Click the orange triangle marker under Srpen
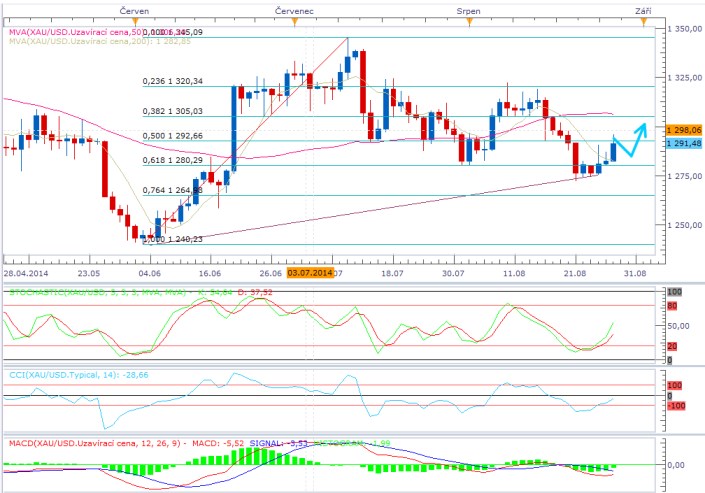 point(472,19)
